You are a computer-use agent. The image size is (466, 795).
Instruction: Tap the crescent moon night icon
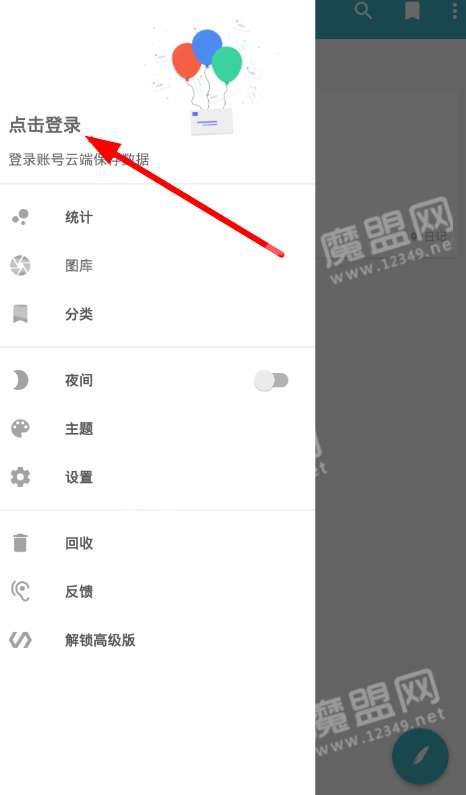click(x=20, y=380)
